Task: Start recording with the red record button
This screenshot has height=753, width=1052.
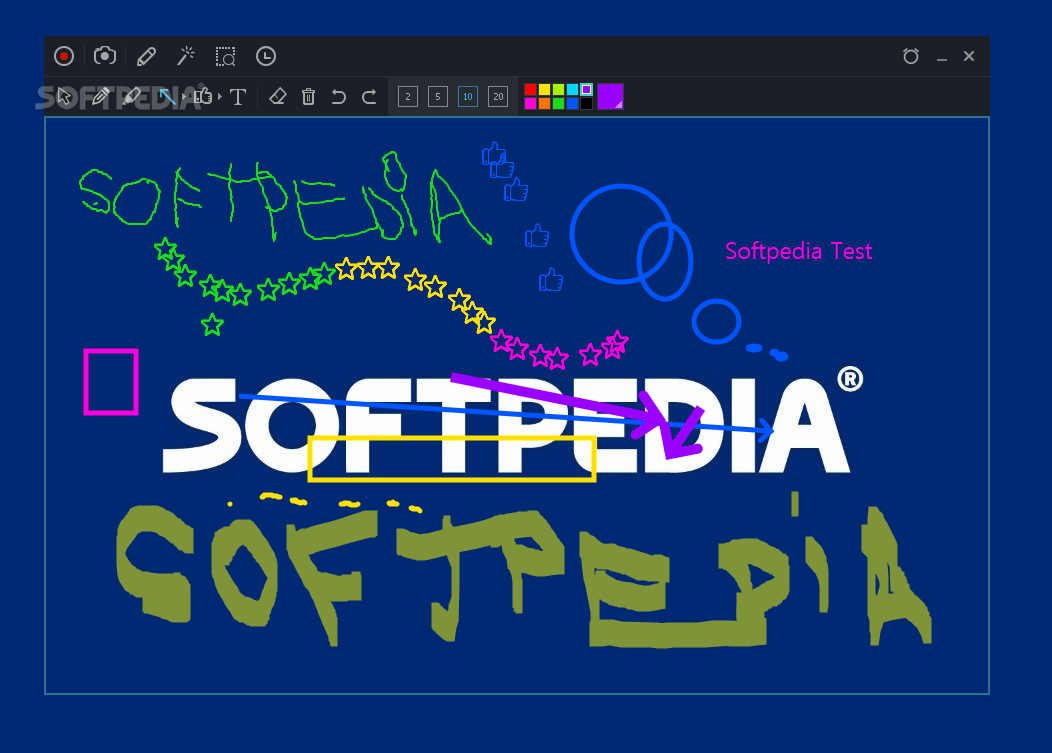Action: [64, 56]
